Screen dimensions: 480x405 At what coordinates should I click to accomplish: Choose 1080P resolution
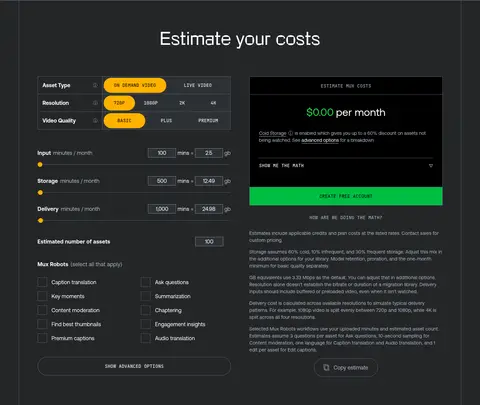151,103
